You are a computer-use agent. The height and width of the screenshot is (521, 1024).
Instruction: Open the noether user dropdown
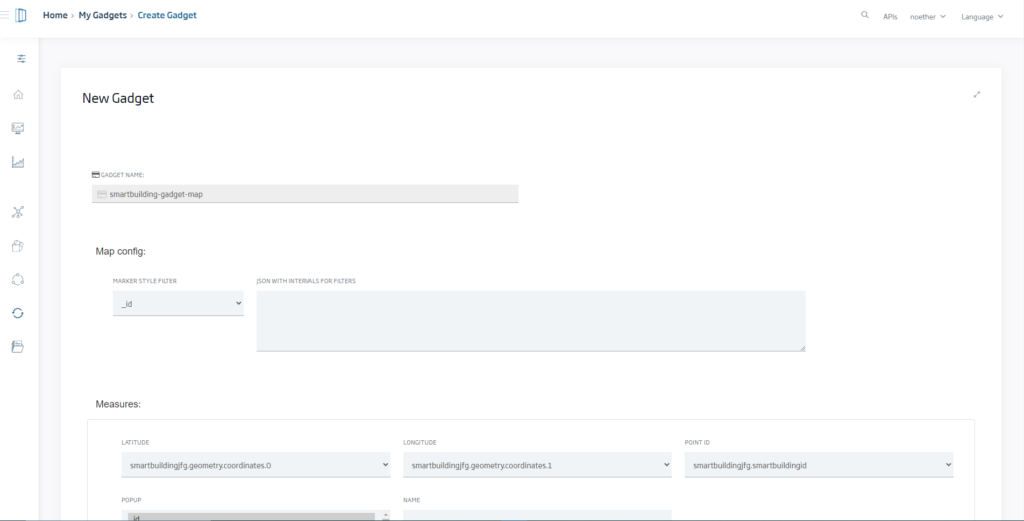click(x=927, y=17)
